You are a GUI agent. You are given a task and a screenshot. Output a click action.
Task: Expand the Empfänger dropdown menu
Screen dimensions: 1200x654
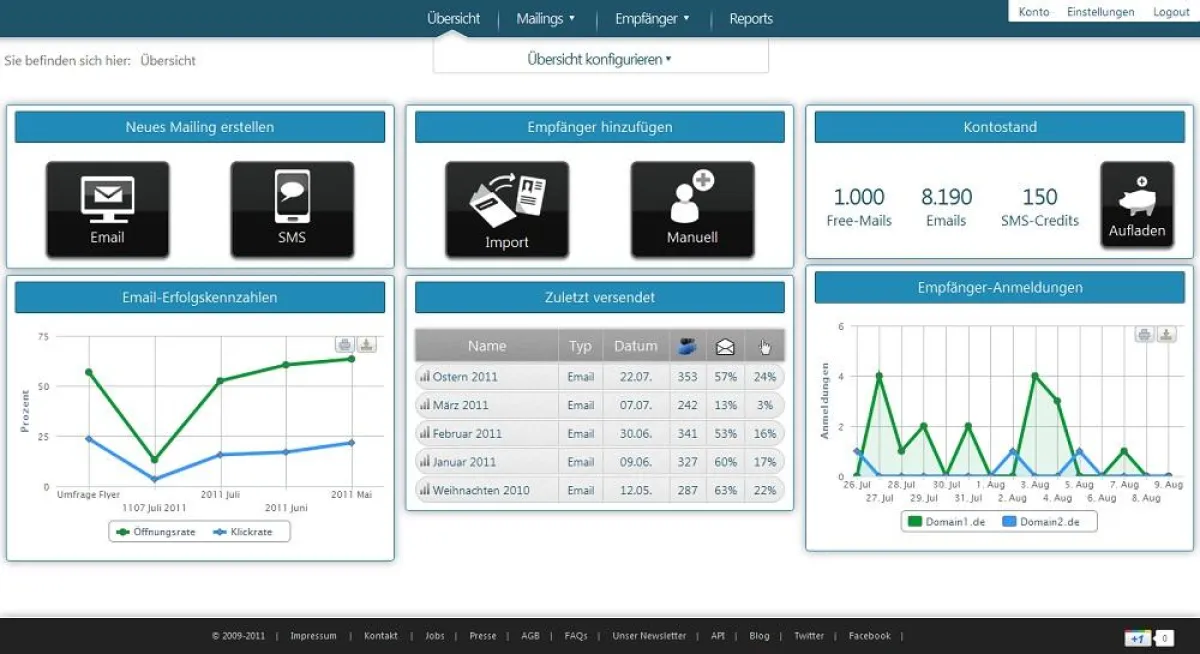click(x=652, y=18)
